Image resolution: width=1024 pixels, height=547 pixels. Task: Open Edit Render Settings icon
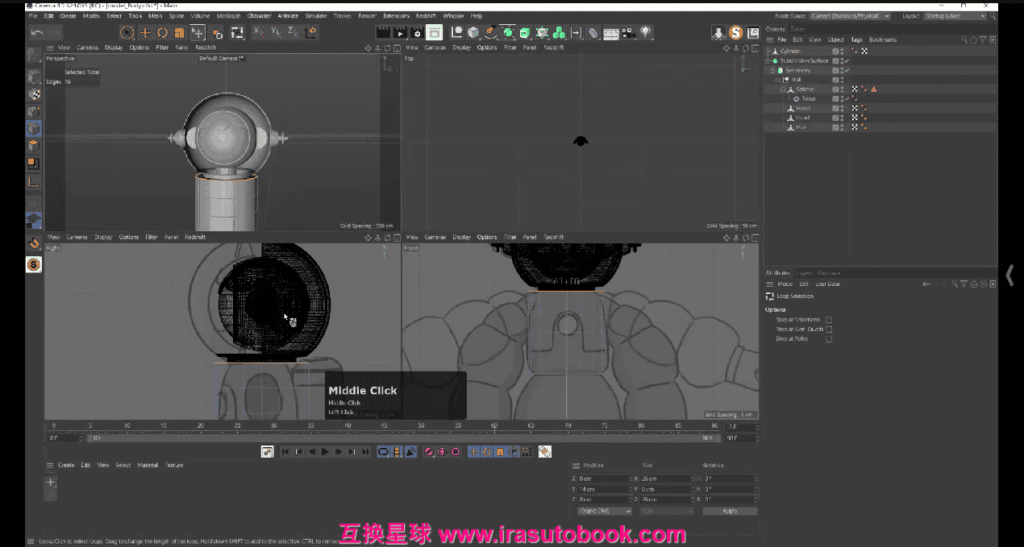tap(417, 33)
